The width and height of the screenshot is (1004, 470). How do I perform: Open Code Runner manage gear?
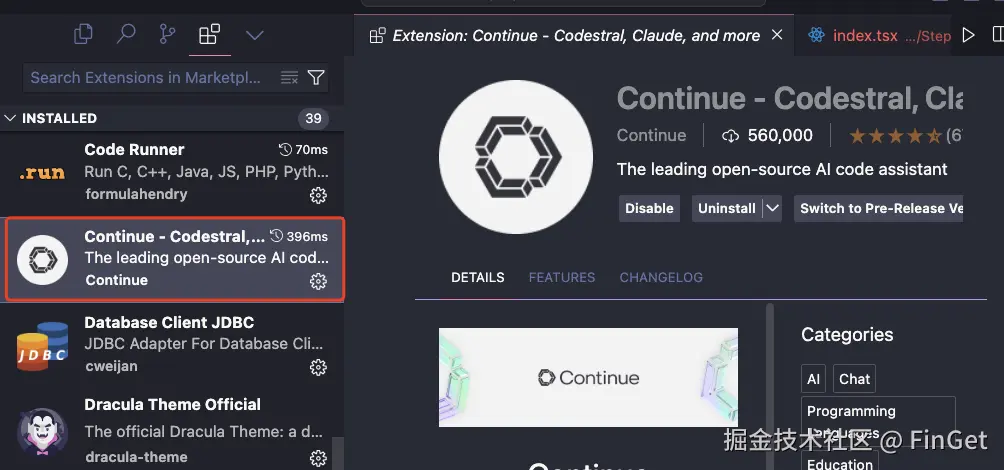pos(318,195)
